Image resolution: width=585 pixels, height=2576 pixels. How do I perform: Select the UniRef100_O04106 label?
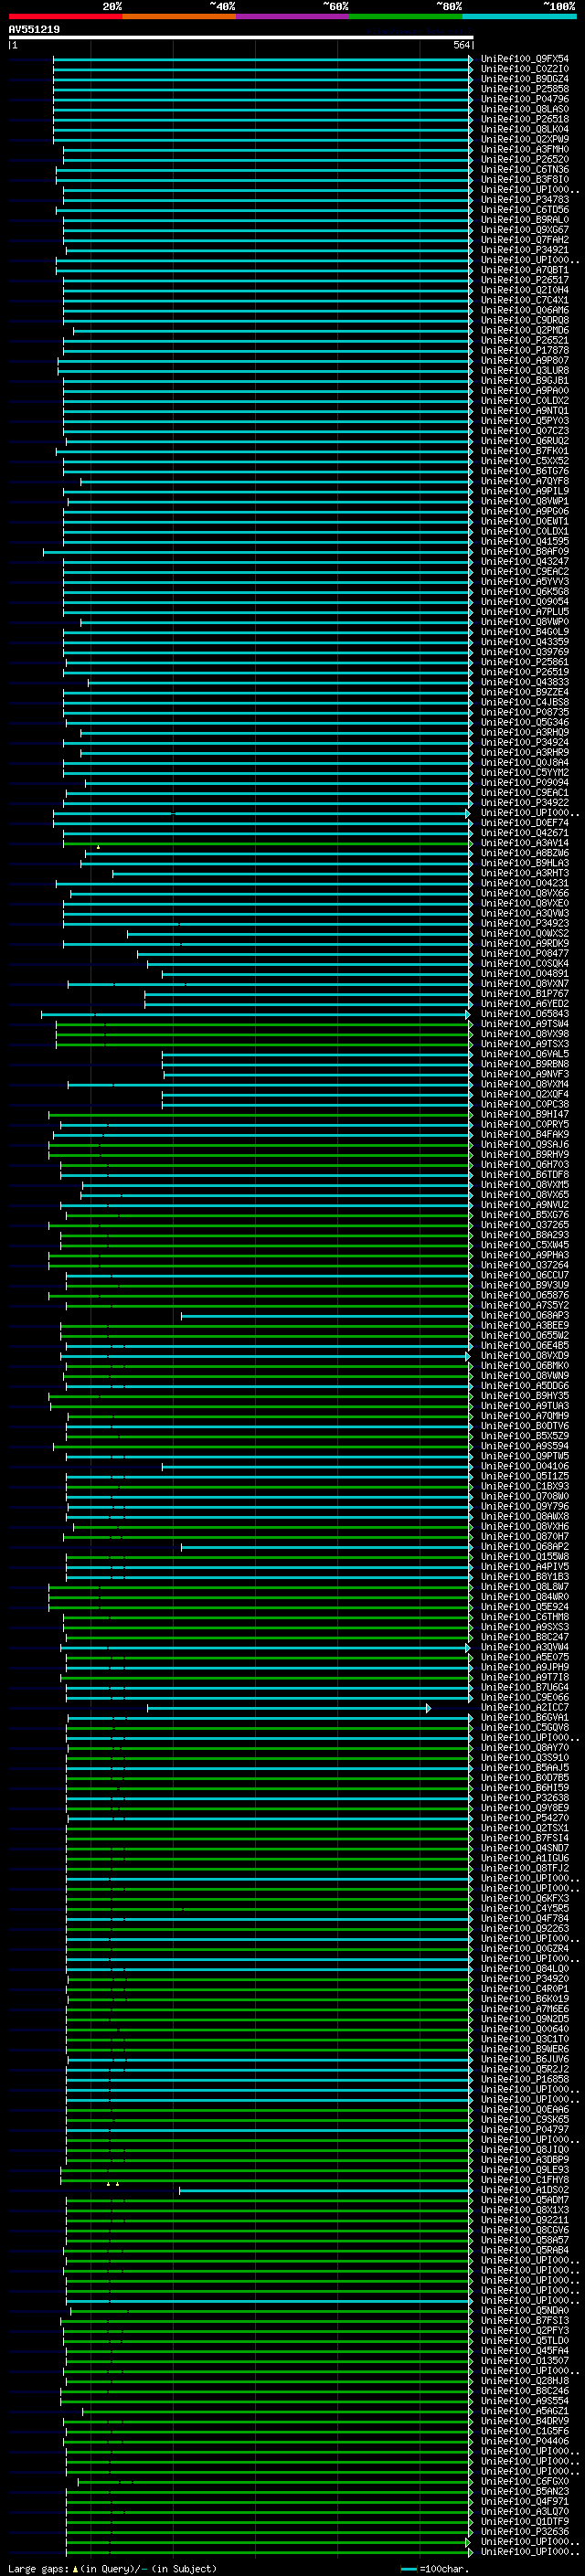pos(525,1466)
